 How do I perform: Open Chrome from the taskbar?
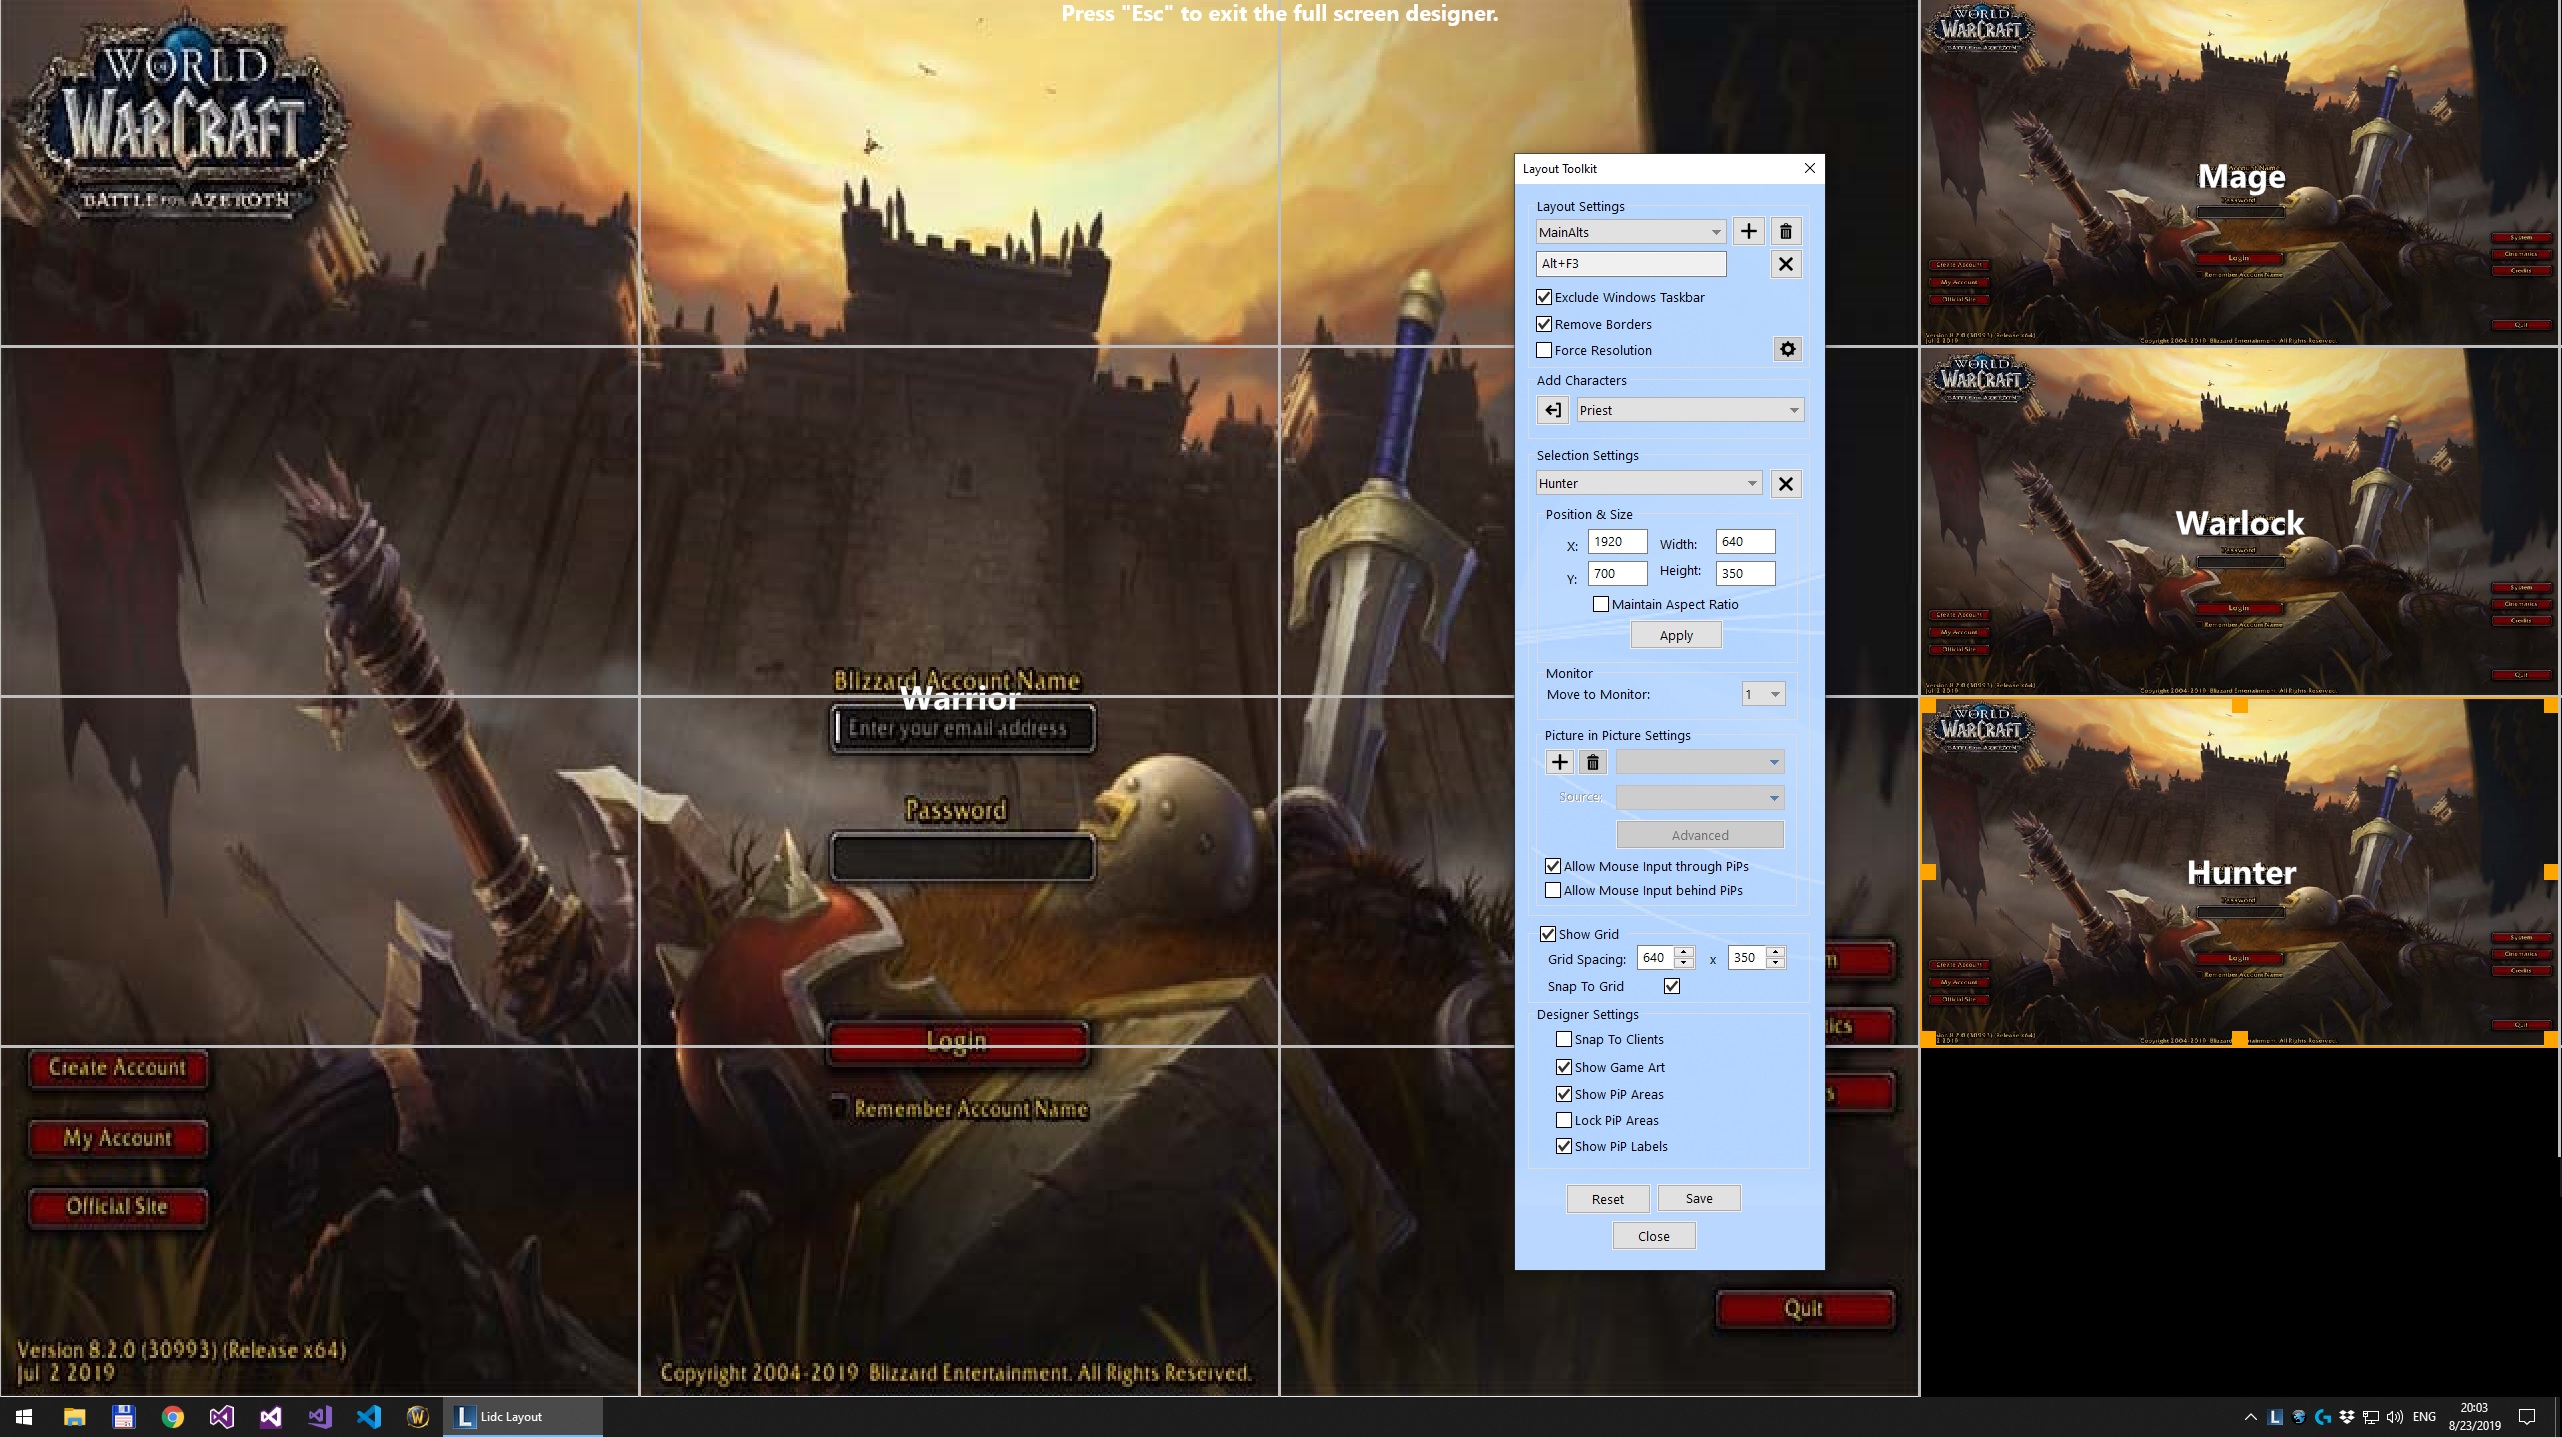coord(172,1417)
